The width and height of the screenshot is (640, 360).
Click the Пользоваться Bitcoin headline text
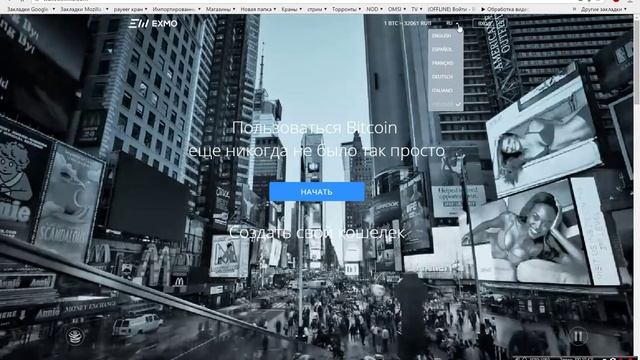click(314, 128)
